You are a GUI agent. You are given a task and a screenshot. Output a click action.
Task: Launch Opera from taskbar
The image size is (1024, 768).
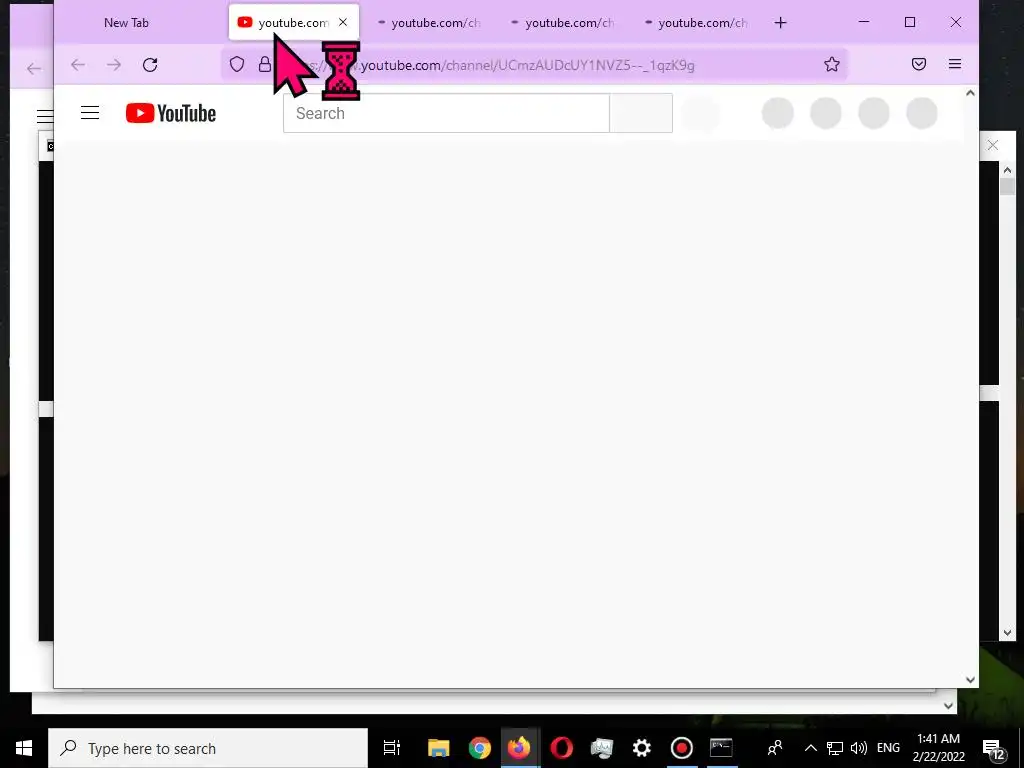[561, 748]
